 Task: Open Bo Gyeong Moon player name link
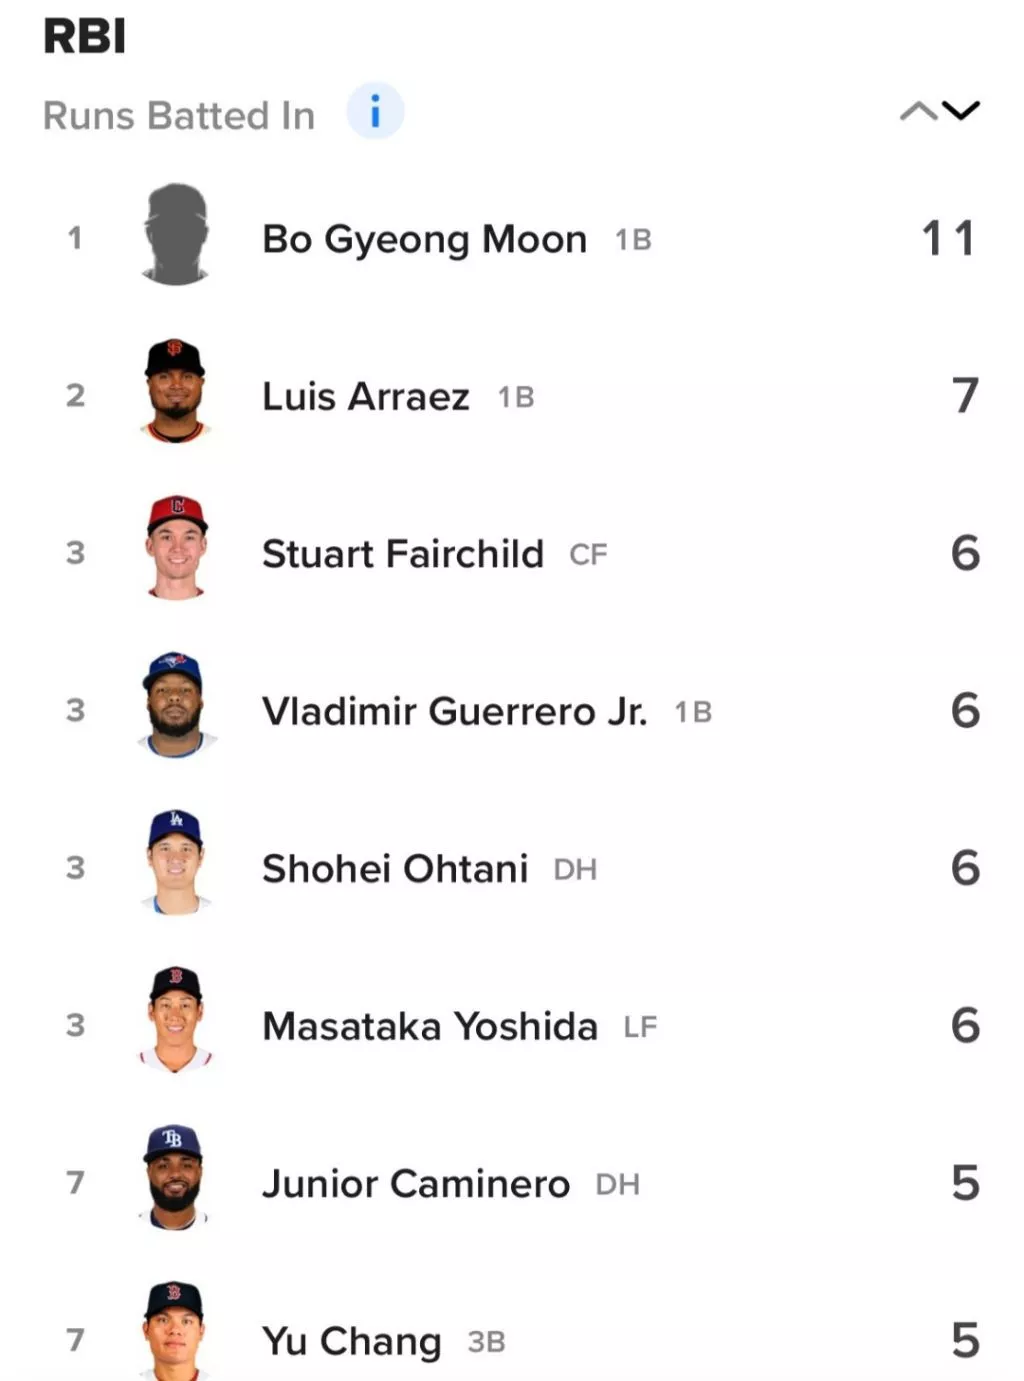424,240
